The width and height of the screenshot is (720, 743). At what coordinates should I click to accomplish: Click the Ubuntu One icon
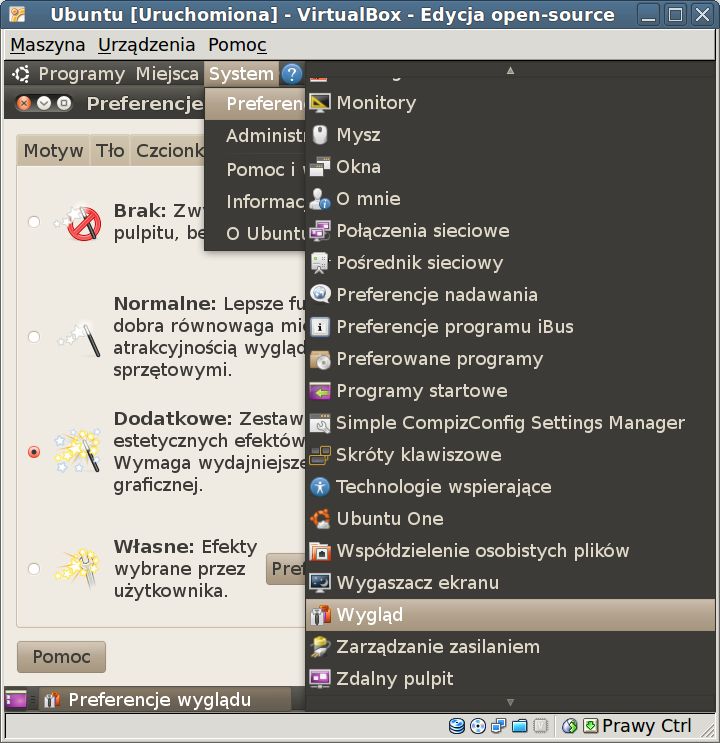(320, 519)
